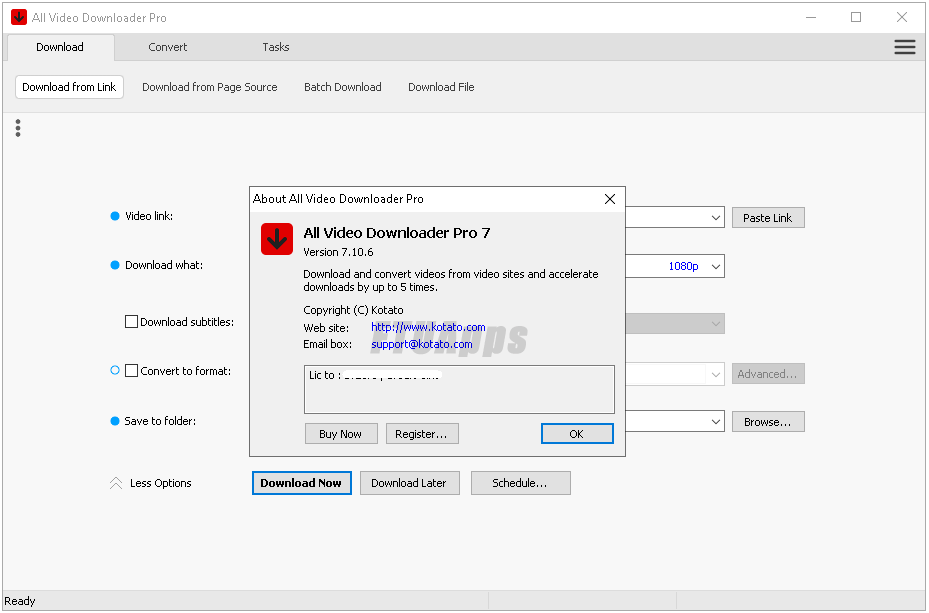Image resolution: width=929 pixels, height=613 pixels.
Task: Click the Advanced... button
Action: [x=768, y=374]
